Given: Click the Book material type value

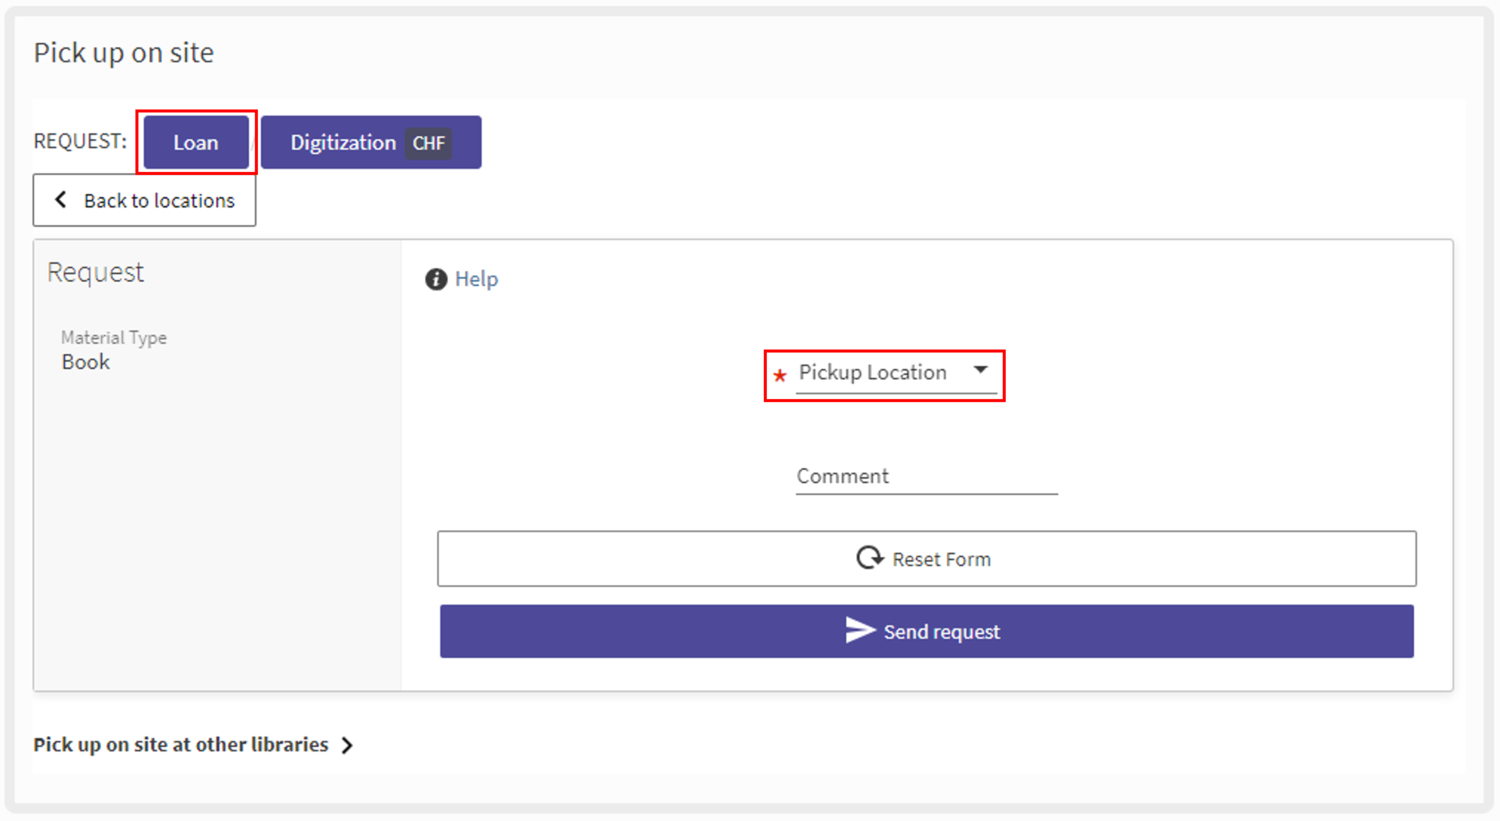Looking at the screenshot, I should 86,362.
